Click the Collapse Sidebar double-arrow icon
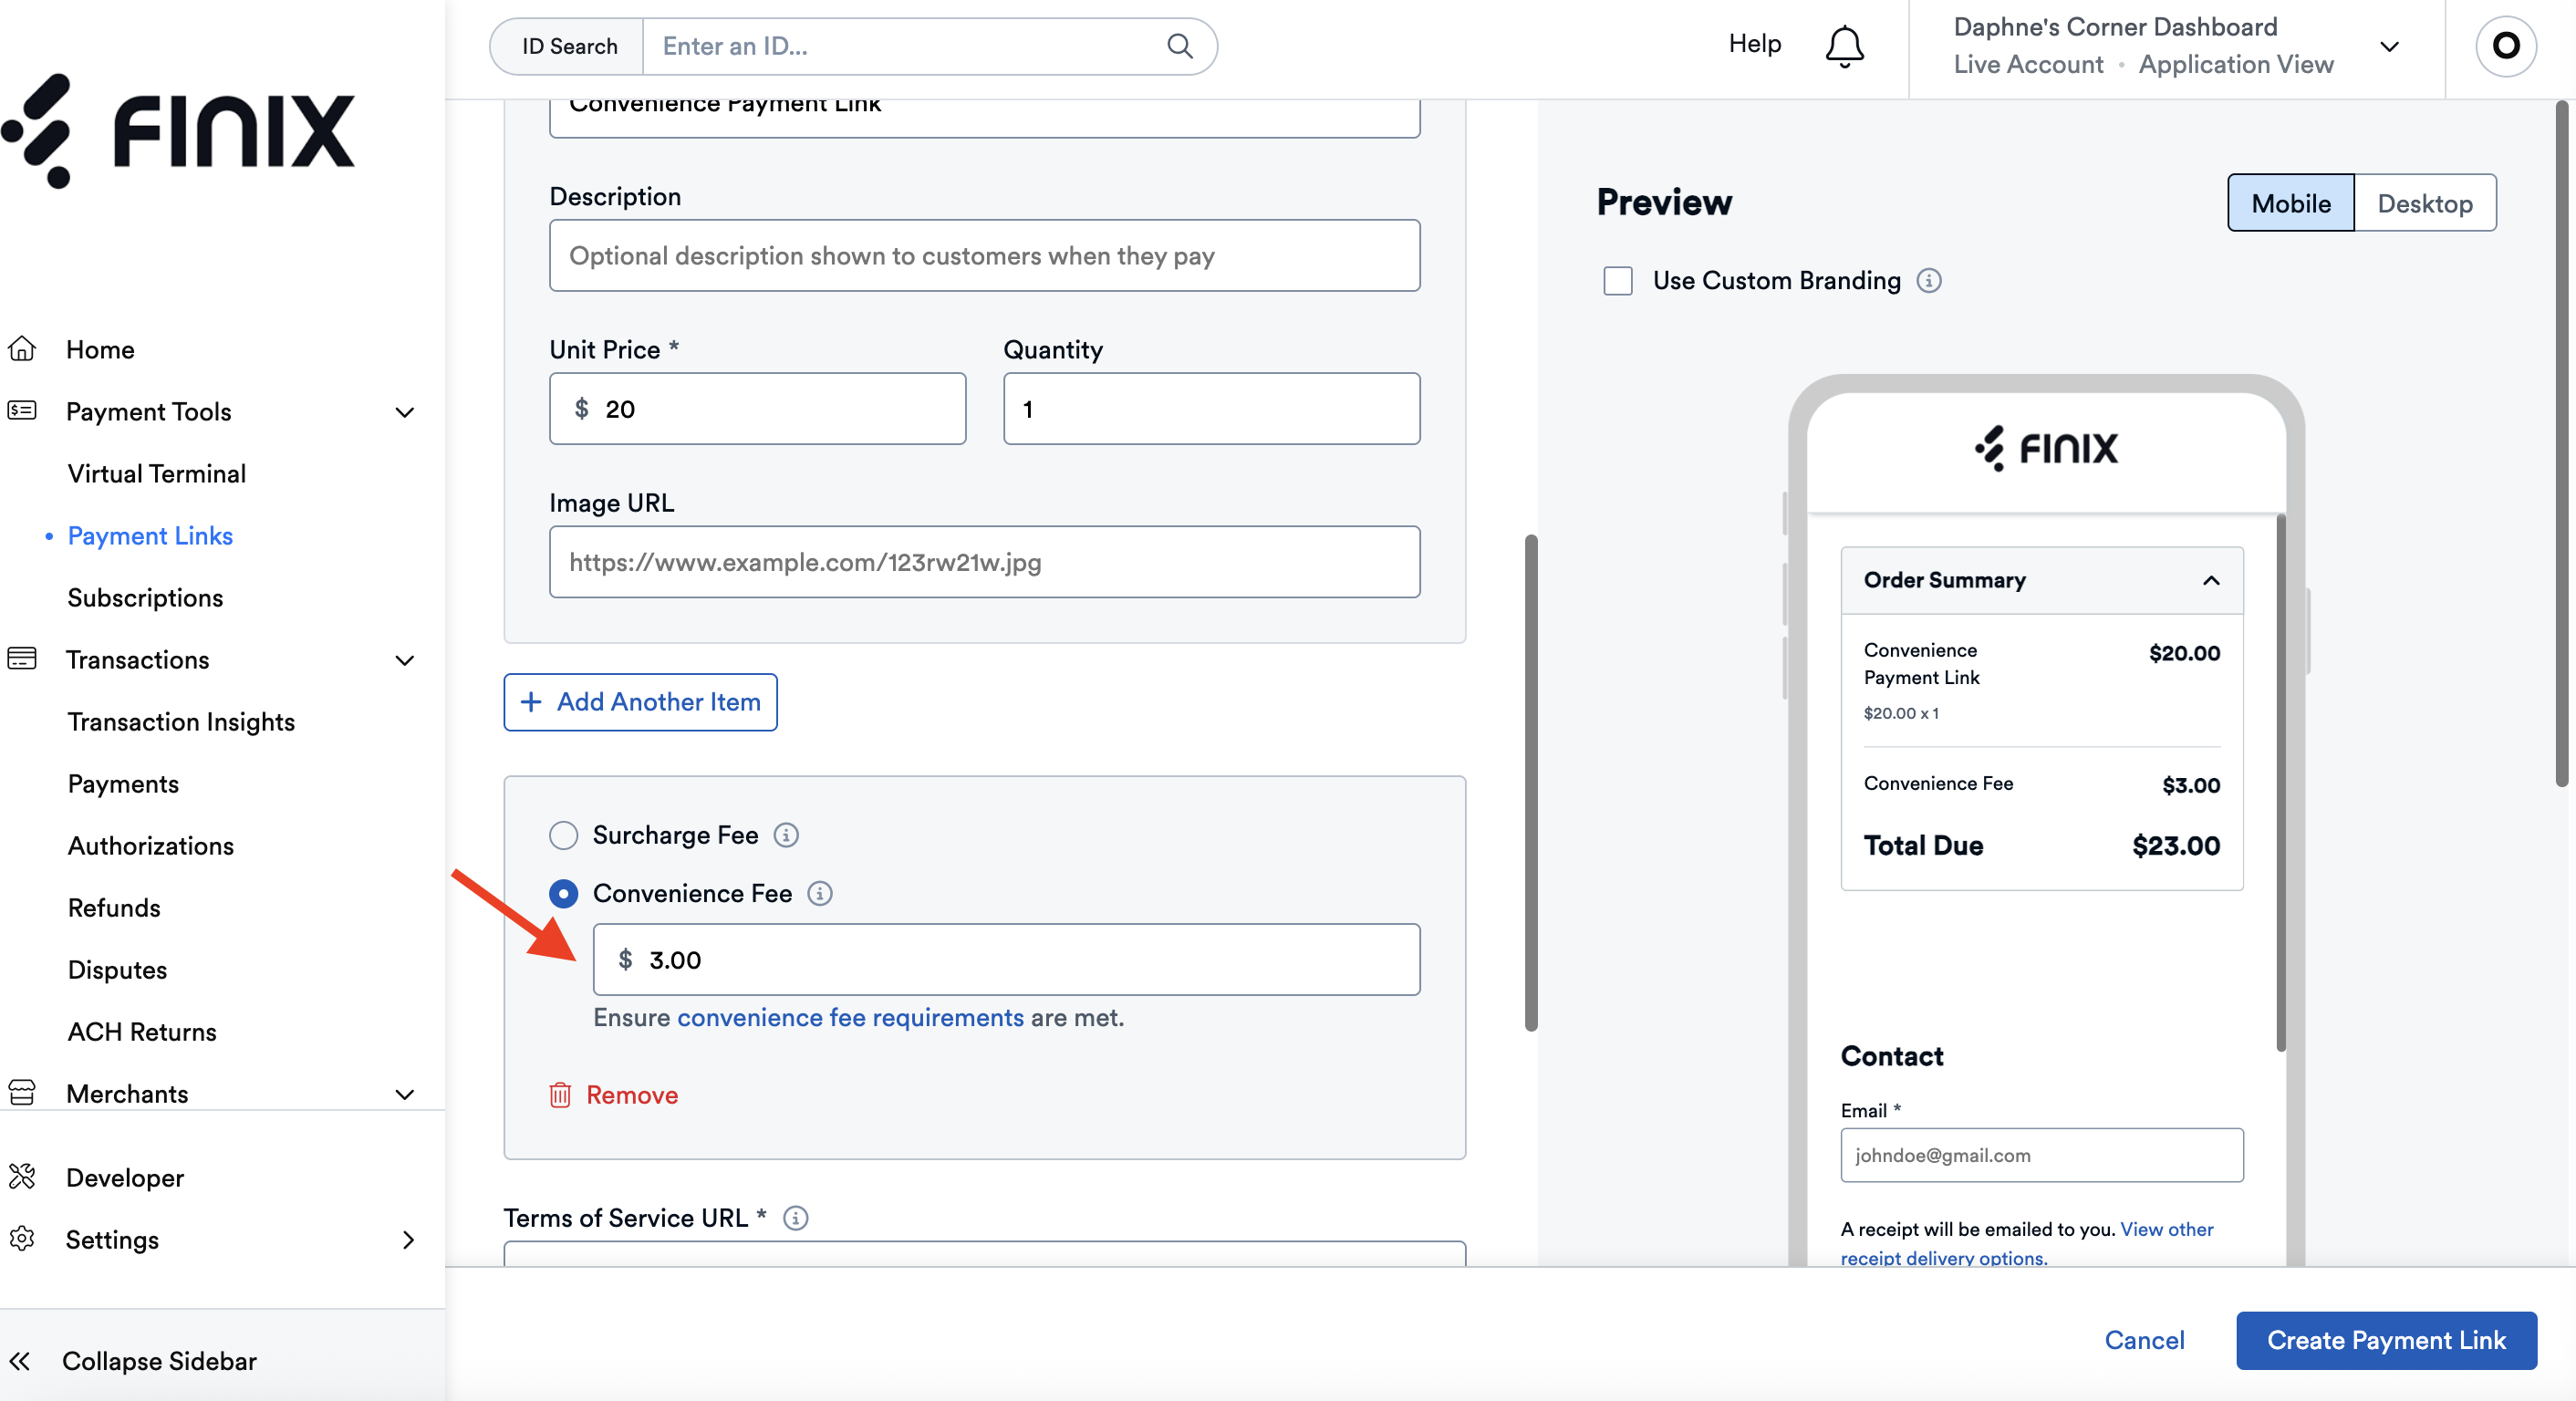The height and width of the screenshot is (1401, 2576). [x=20, y=1361]
